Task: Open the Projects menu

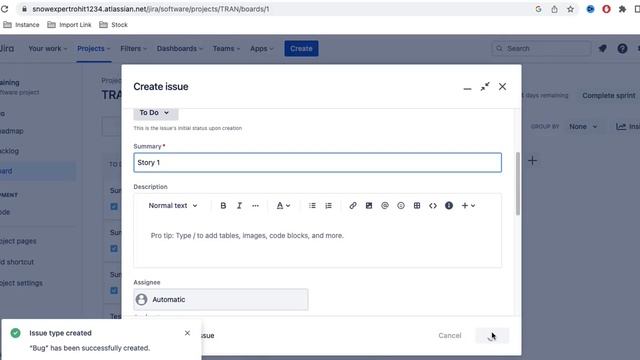Action: tap(93, 49)
